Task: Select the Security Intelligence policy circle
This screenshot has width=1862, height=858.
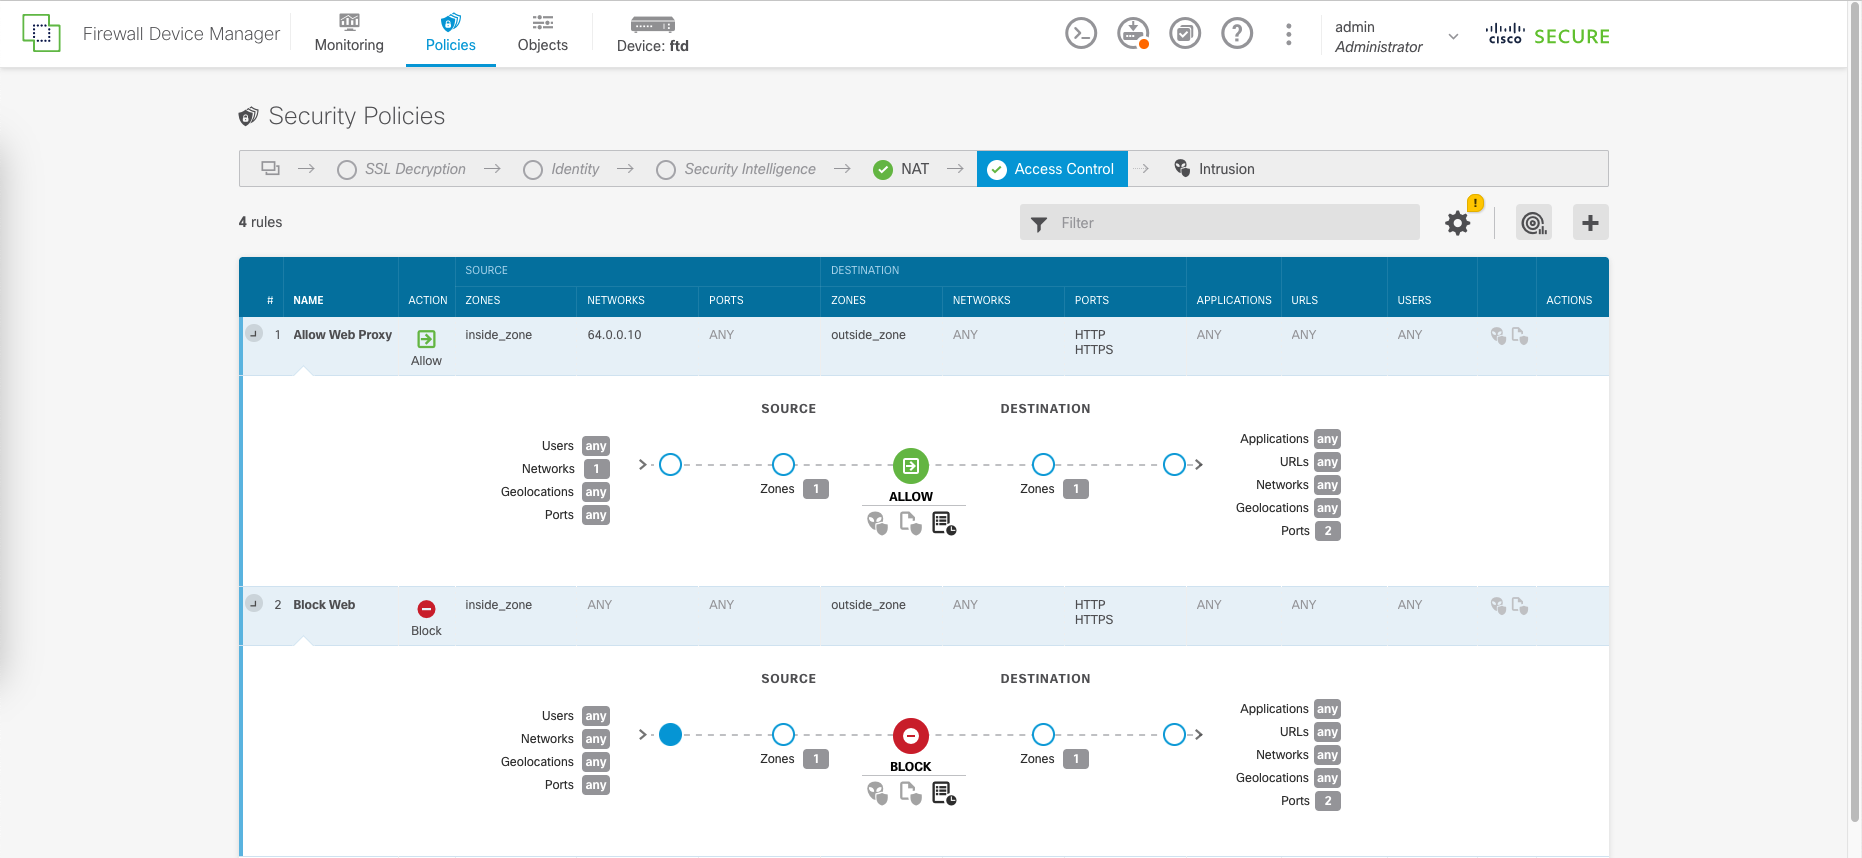Action: (x=666, y=170)
